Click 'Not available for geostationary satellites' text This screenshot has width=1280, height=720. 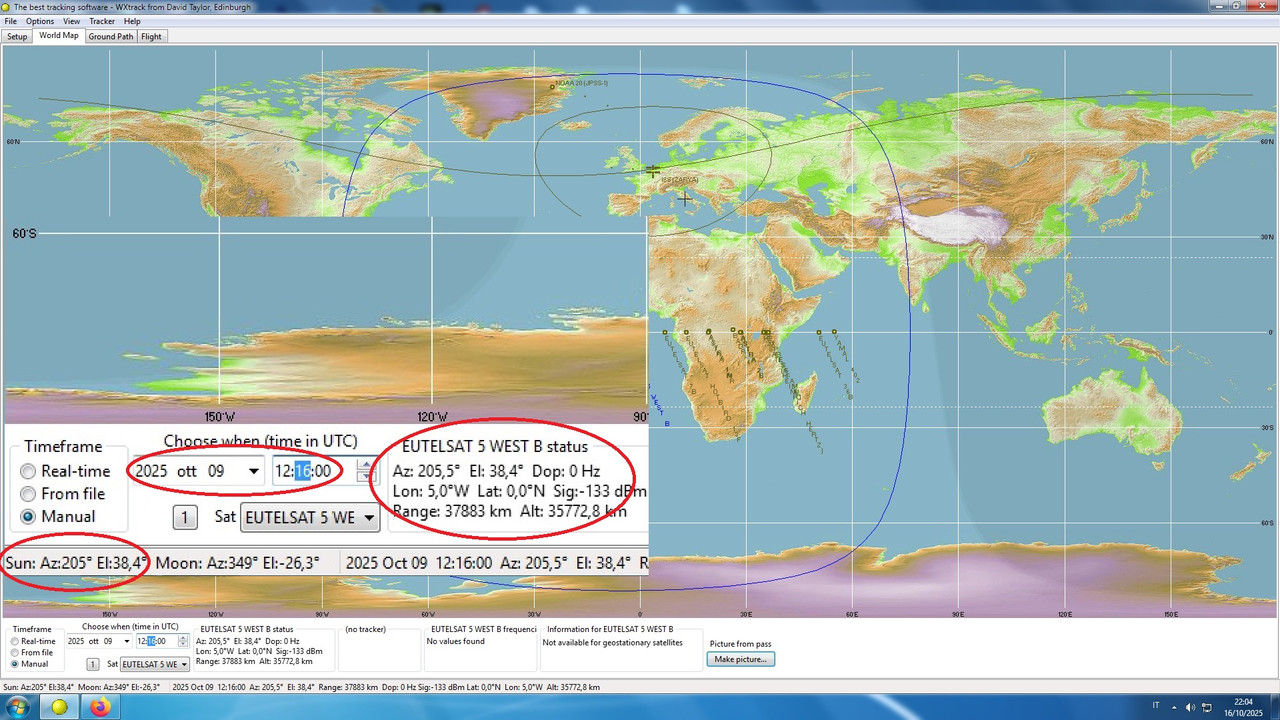[612, 642]
